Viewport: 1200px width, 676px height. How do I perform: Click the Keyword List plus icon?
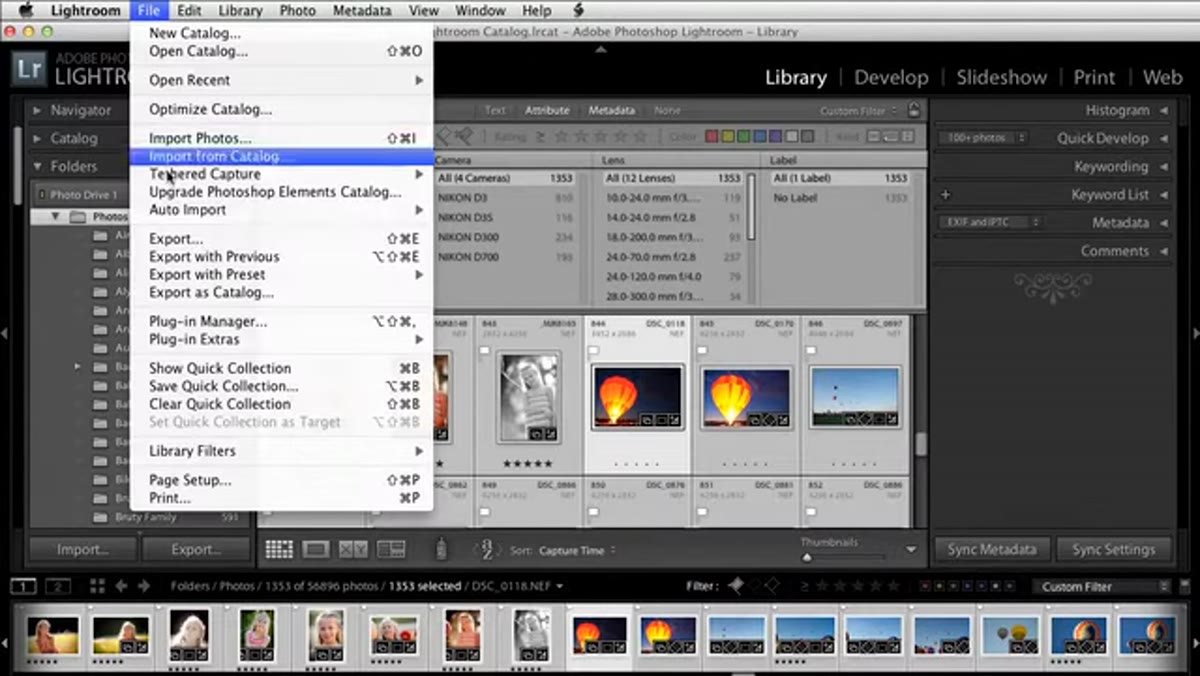(945, 195)
